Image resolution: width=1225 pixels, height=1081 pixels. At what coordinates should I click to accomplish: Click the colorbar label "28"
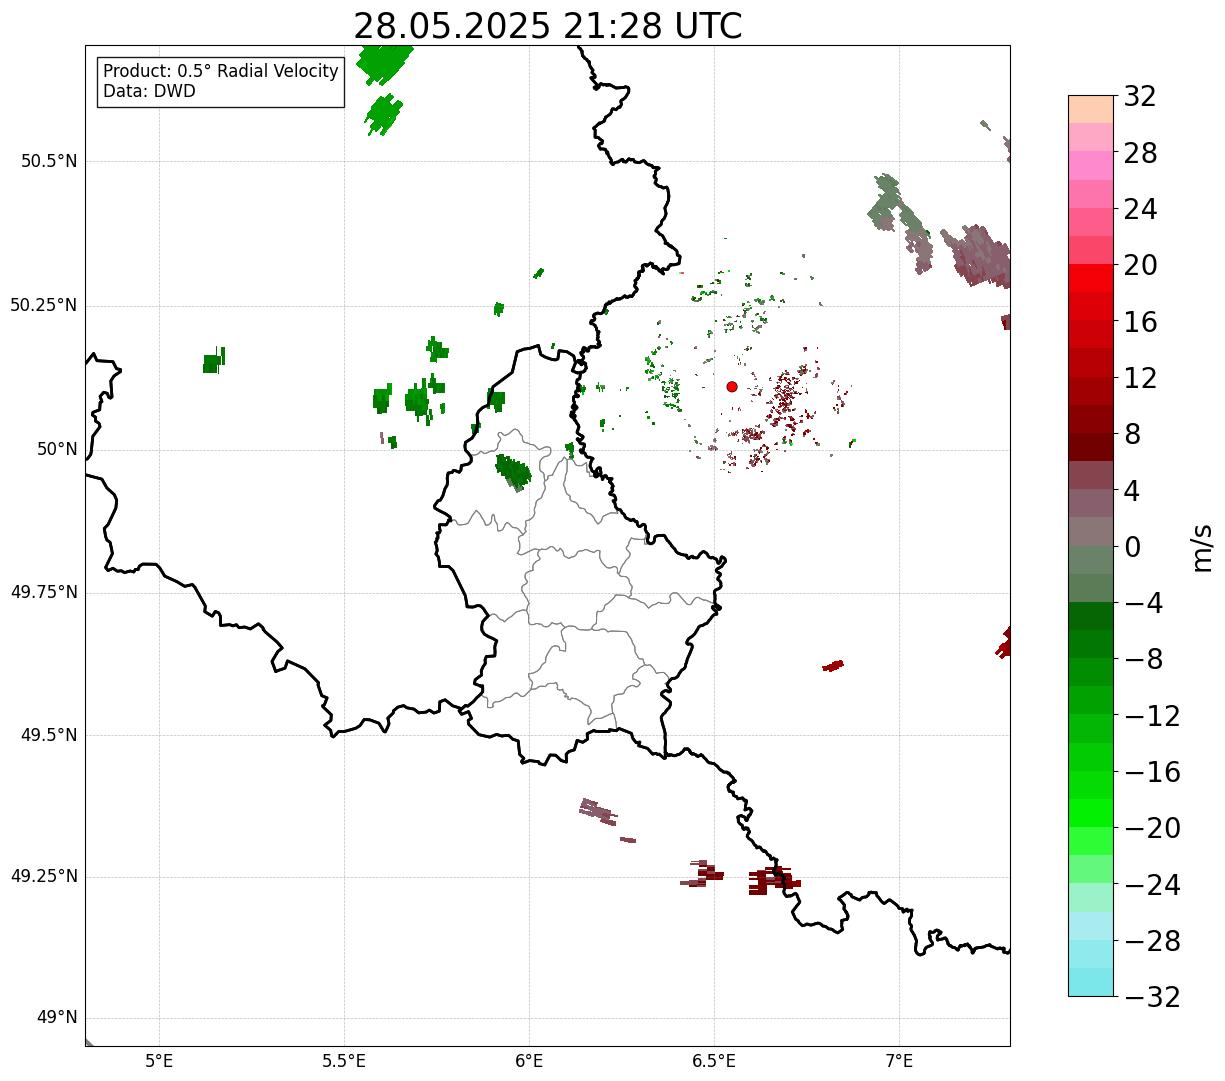click(x=1140, y=154)
